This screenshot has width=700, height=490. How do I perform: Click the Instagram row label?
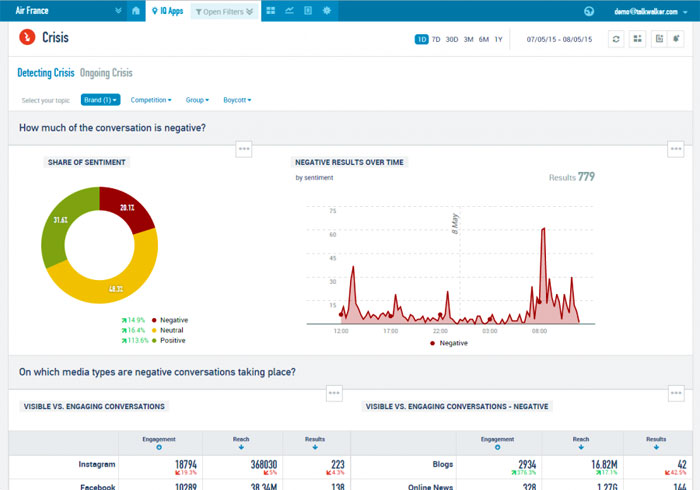pos(97,464)
